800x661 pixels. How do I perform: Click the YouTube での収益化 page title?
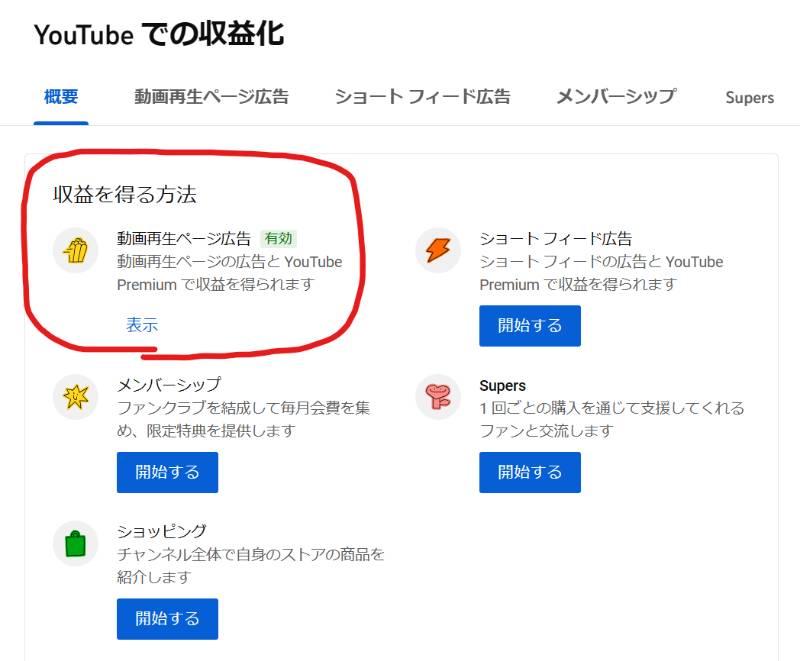[159, 35]
